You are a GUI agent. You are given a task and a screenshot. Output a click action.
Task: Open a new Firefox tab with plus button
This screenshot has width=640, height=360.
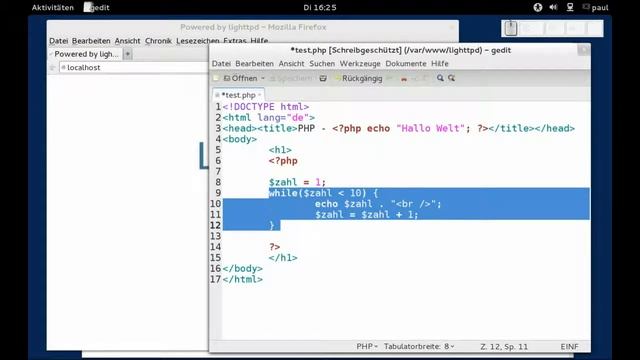point(128,54)
